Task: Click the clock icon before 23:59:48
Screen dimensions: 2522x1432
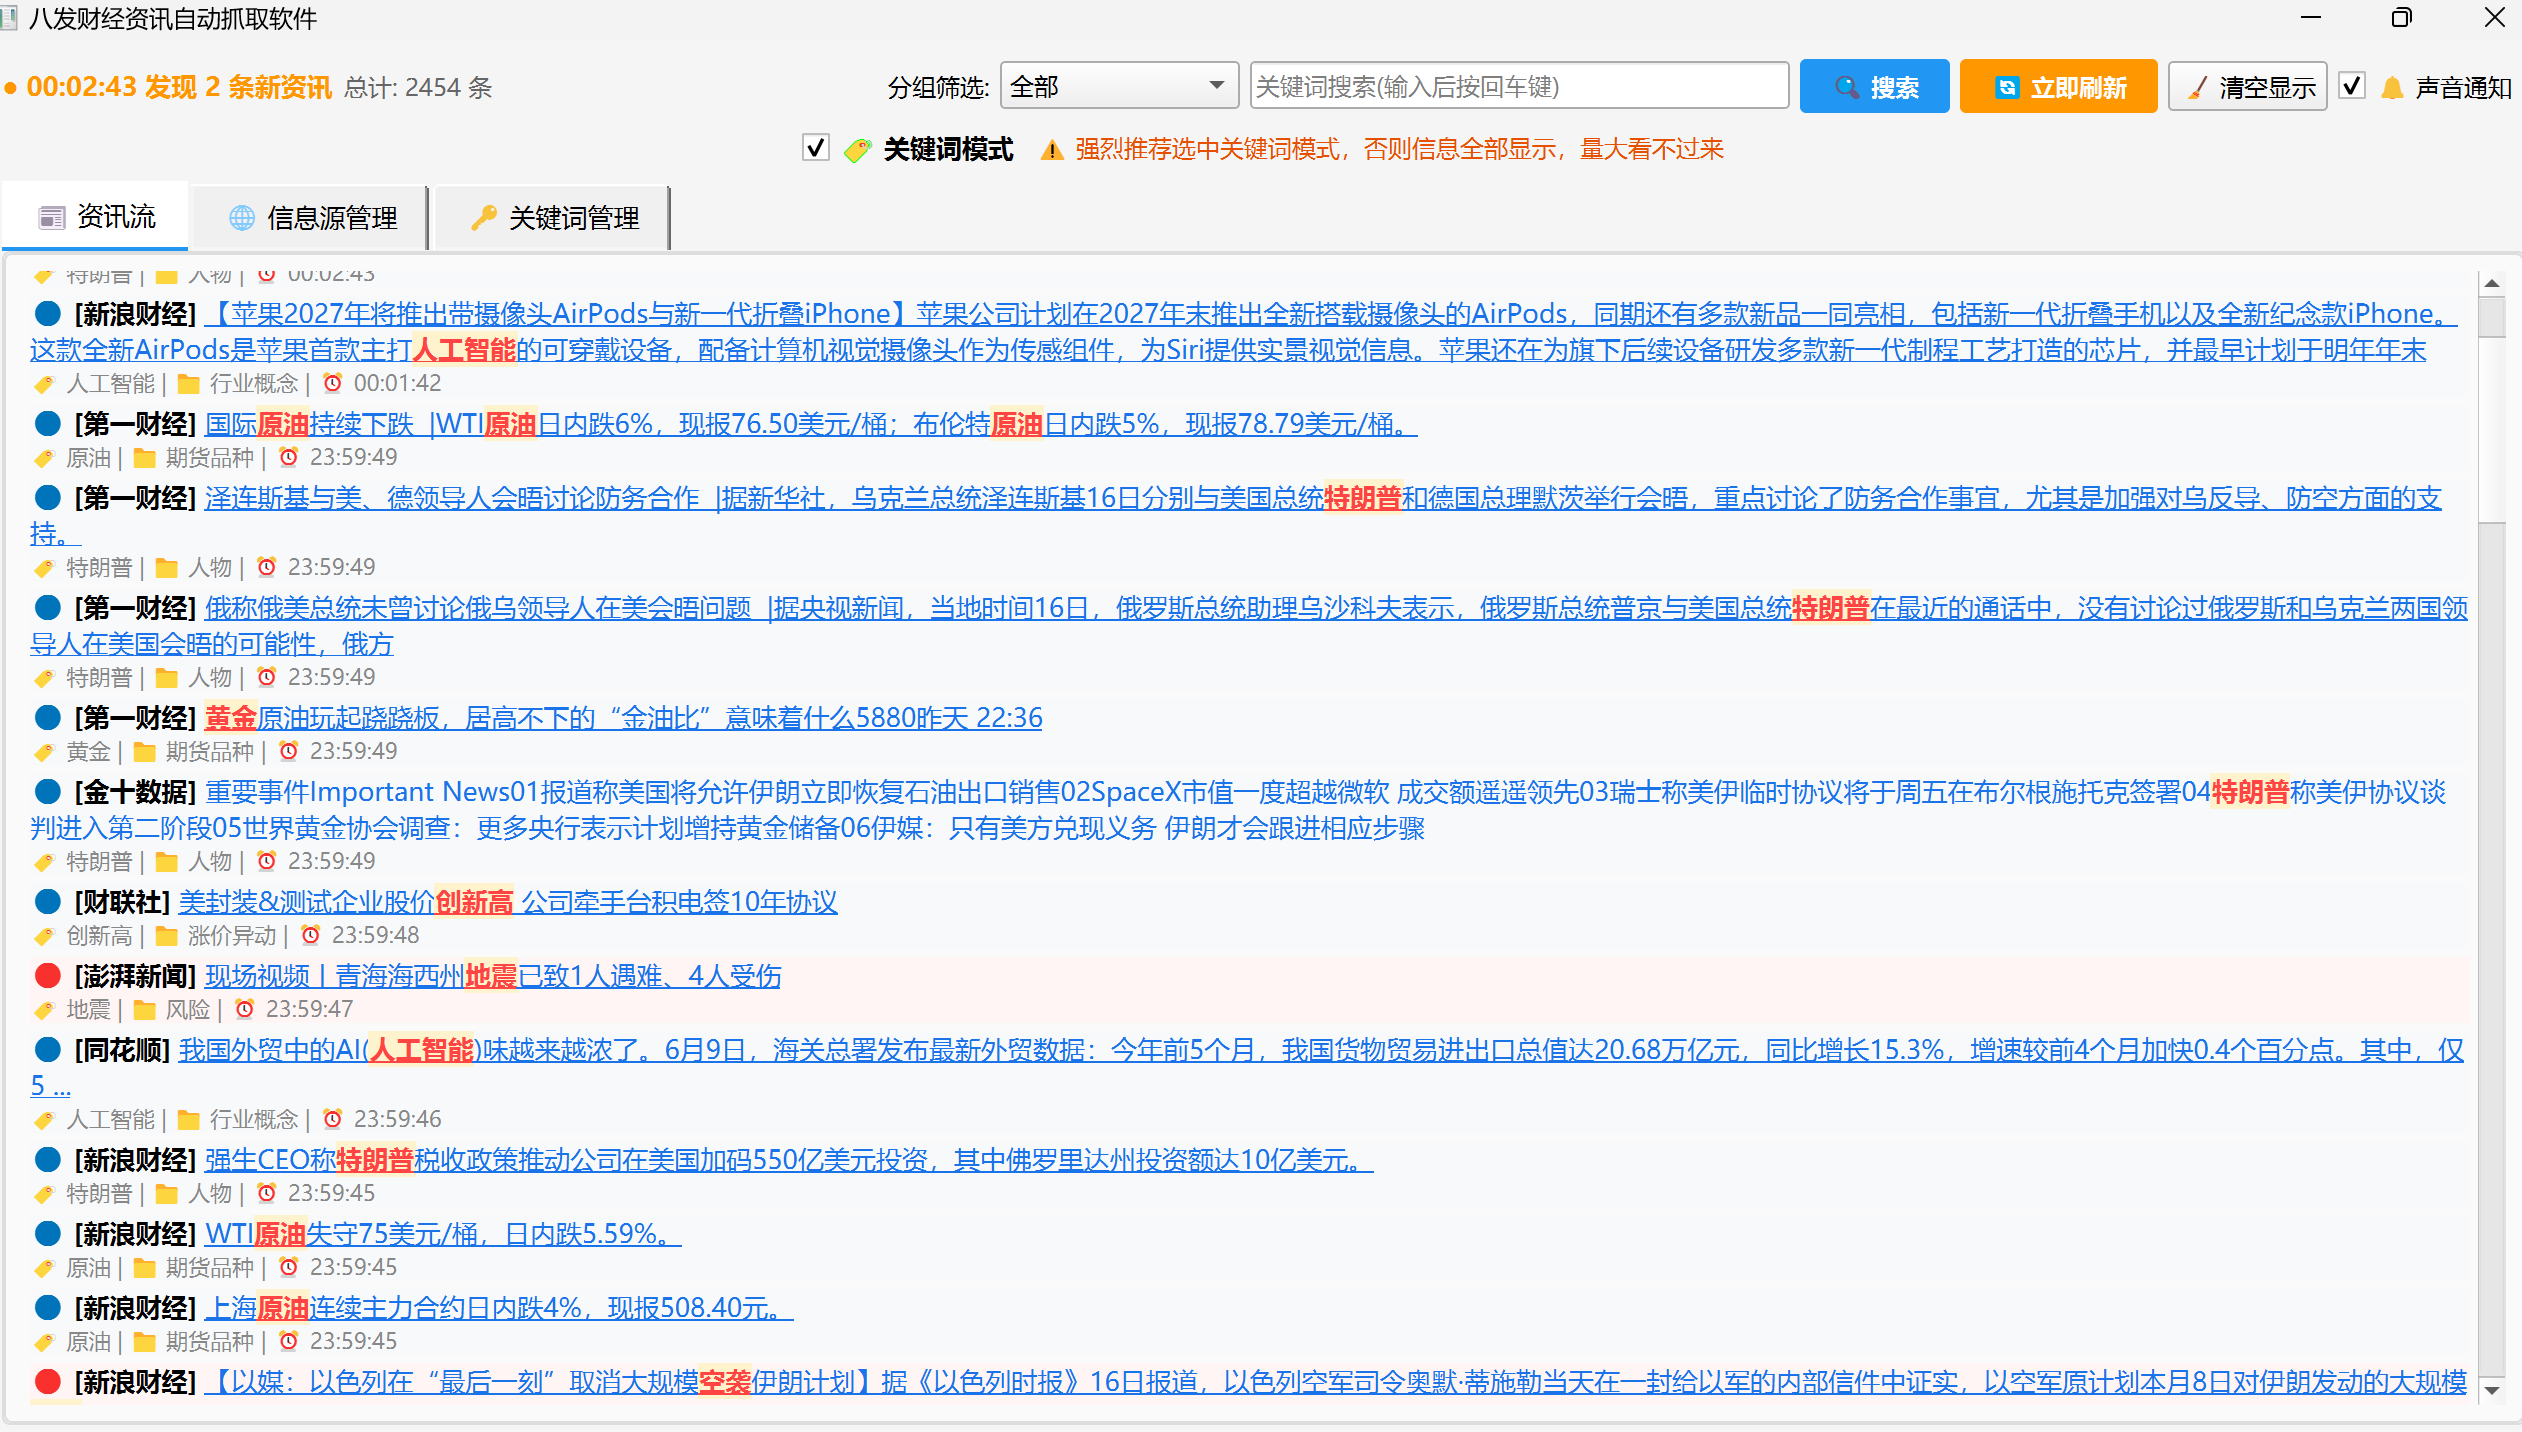Action: (311, 935)
